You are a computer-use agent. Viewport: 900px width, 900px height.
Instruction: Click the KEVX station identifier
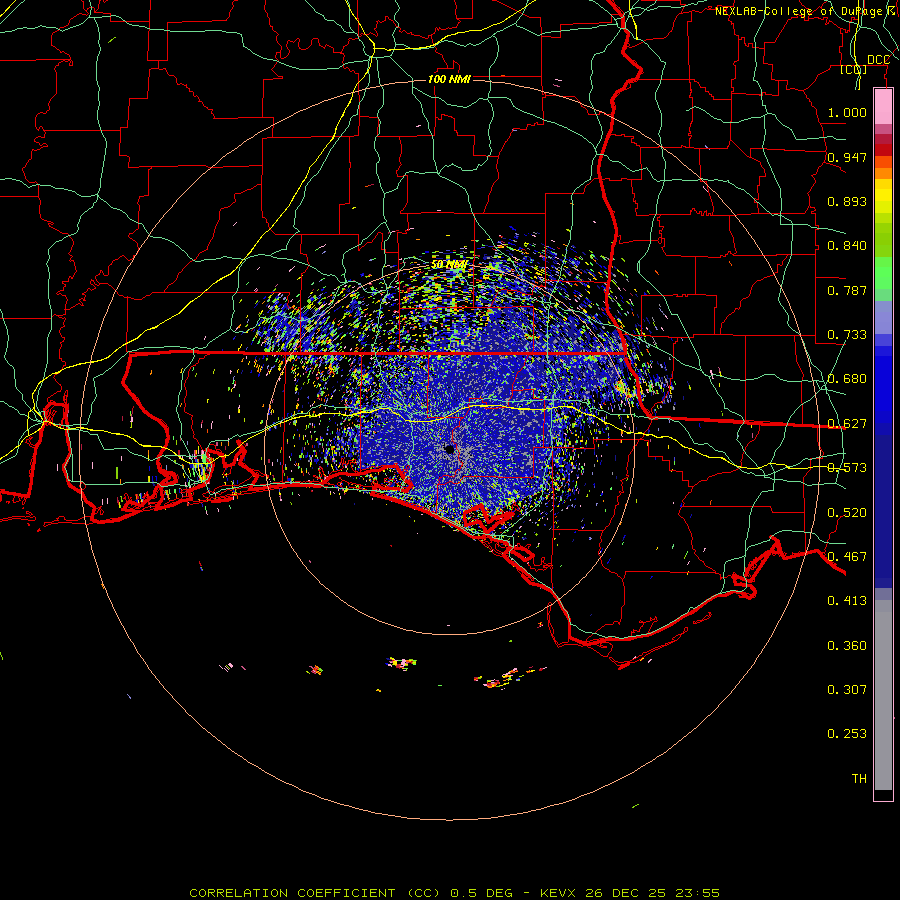coord(560,893)
